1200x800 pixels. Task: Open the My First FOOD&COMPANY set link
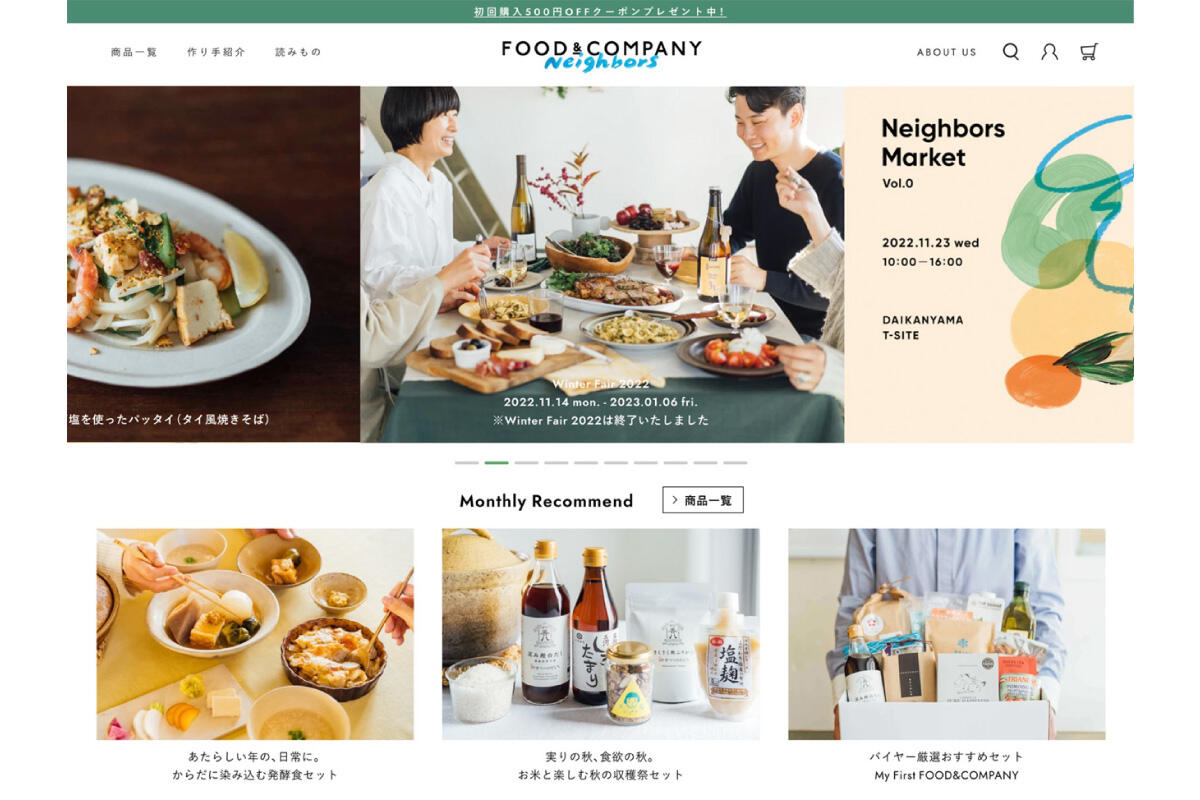[x=946, y=775]
